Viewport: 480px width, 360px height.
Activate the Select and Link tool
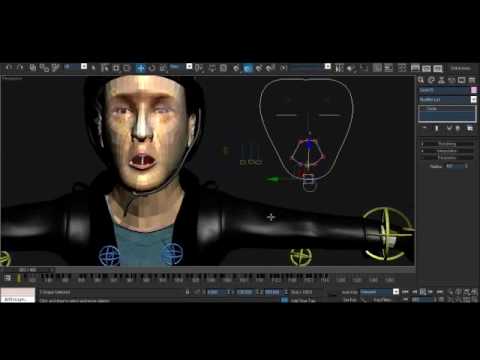33,68
